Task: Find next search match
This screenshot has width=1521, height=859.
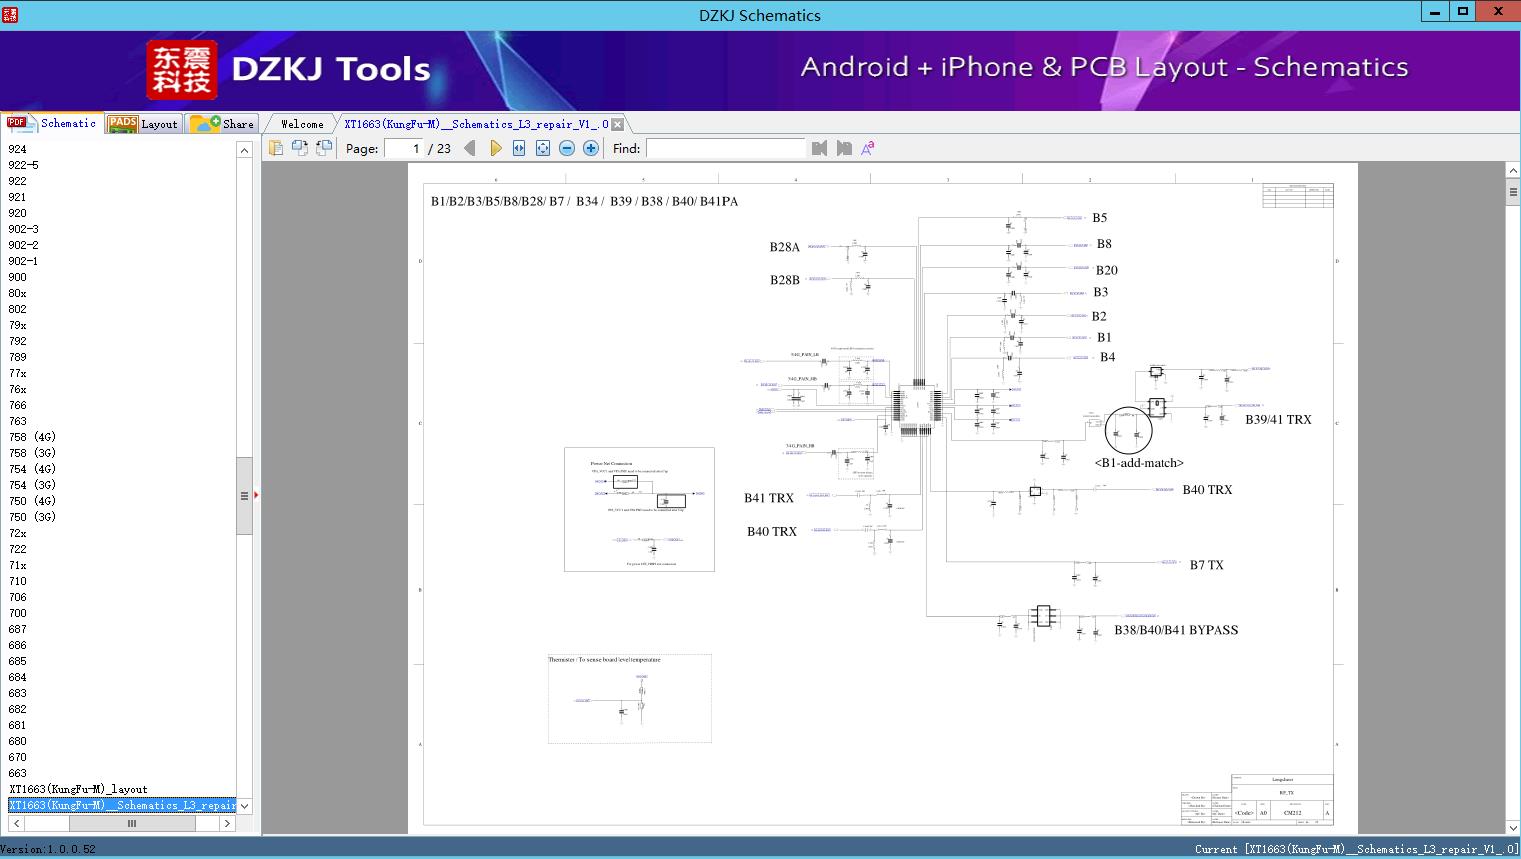Action: point(844,148)
